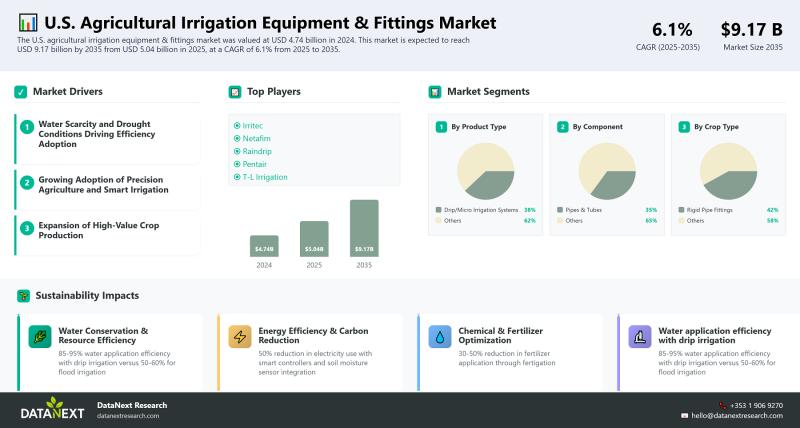Viewport: 800px width, 428px height.
Task: Select Irritec in the Top Players list
Action: coord(250,125)
